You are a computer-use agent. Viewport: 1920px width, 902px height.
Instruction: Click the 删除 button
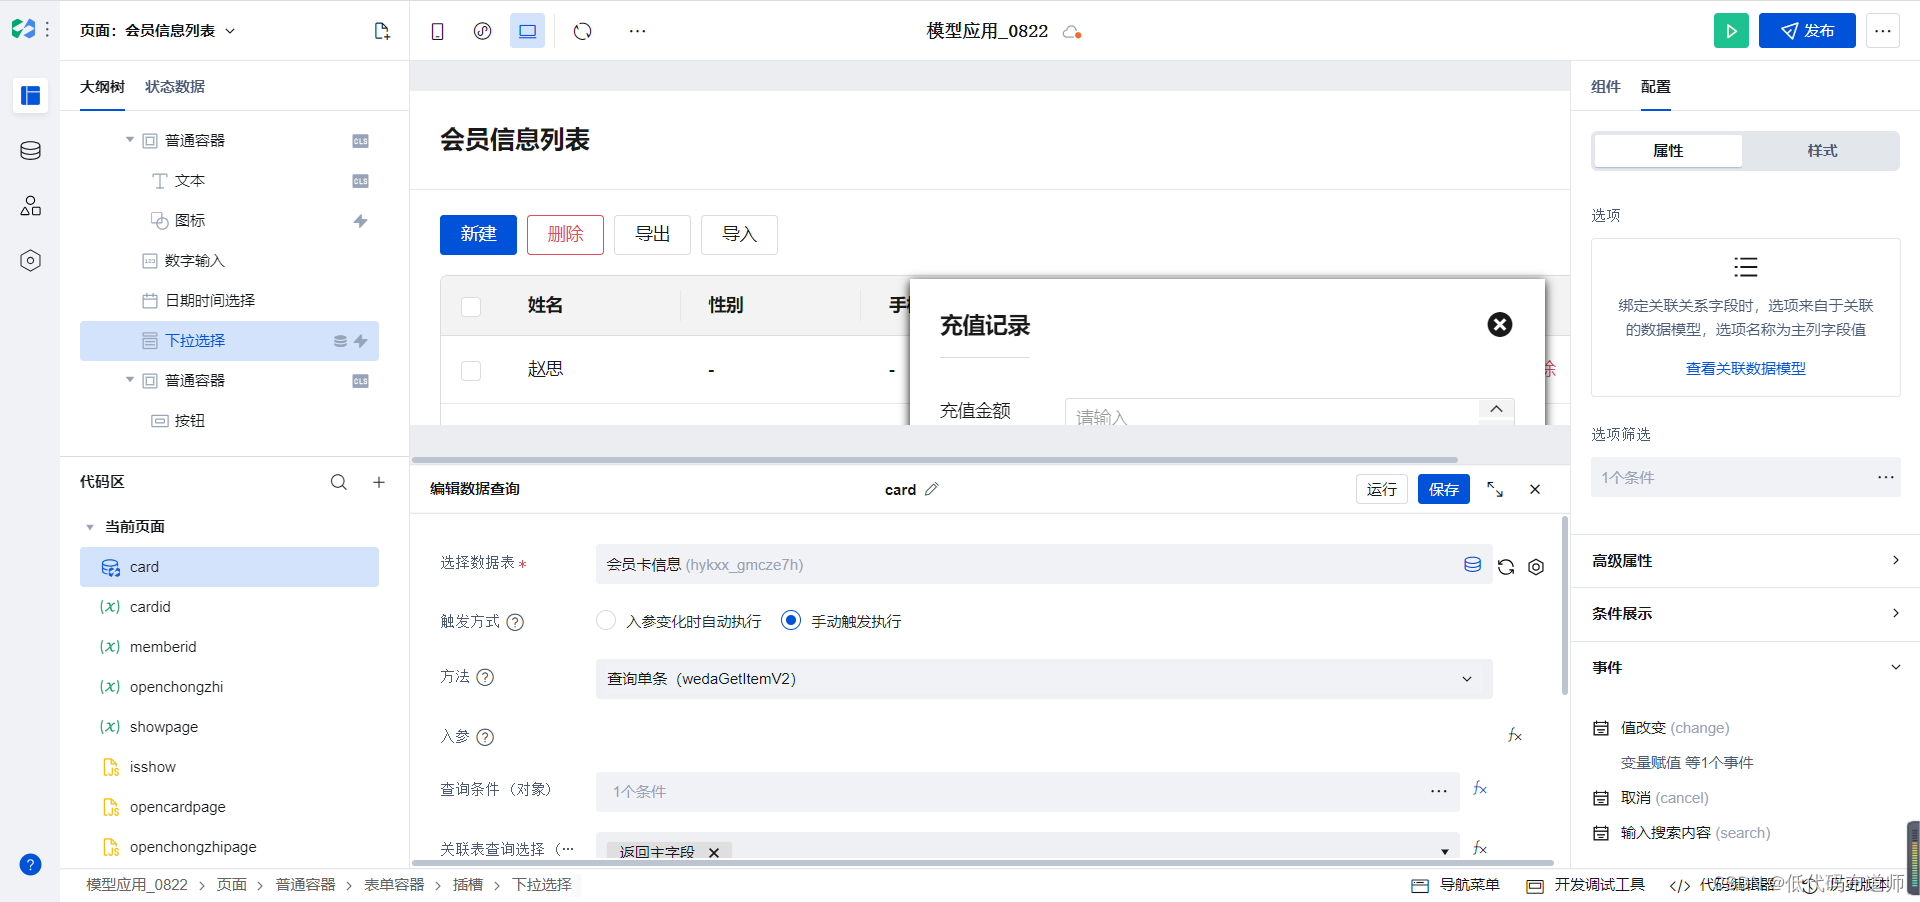tap(565, 235)
